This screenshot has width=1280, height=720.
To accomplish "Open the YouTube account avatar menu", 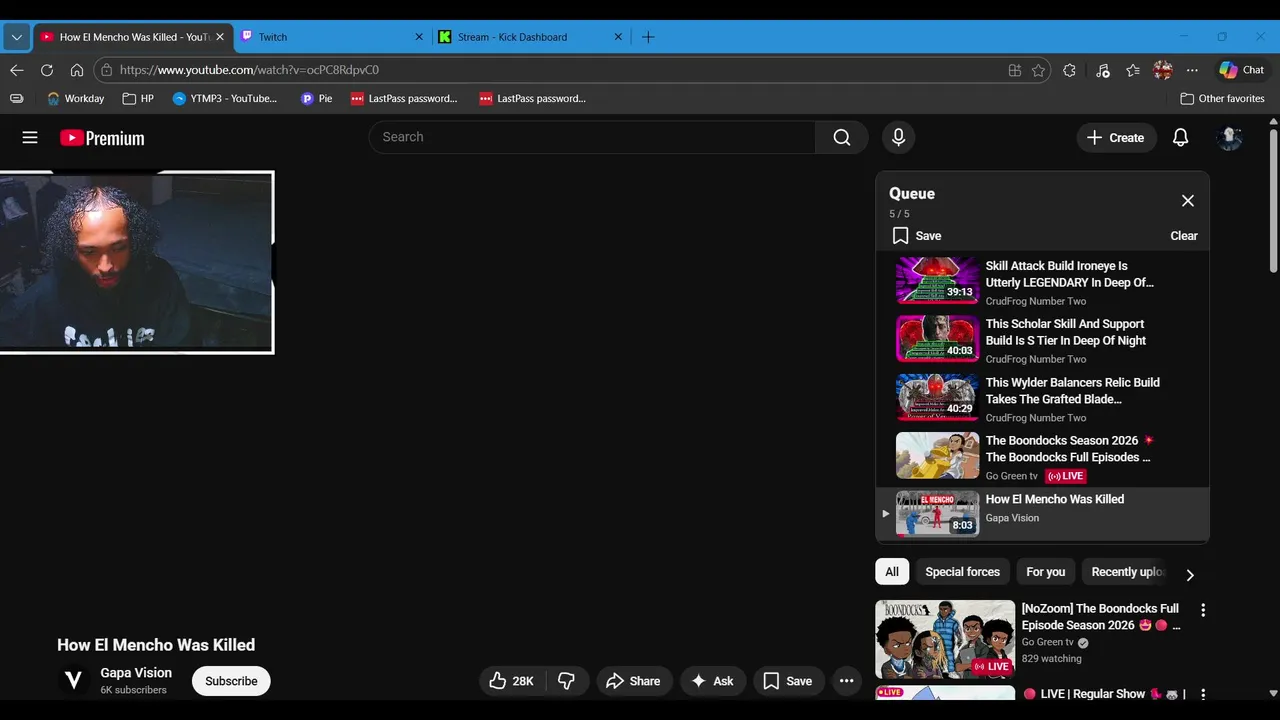I will pyautogui.click(x=1229, y=138).
